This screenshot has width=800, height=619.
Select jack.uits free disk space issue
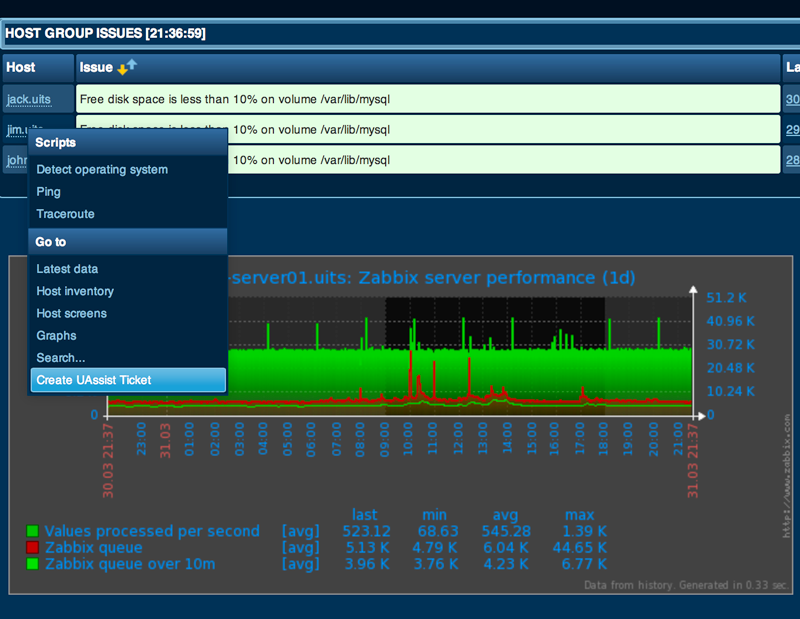[x=428, y=99]
